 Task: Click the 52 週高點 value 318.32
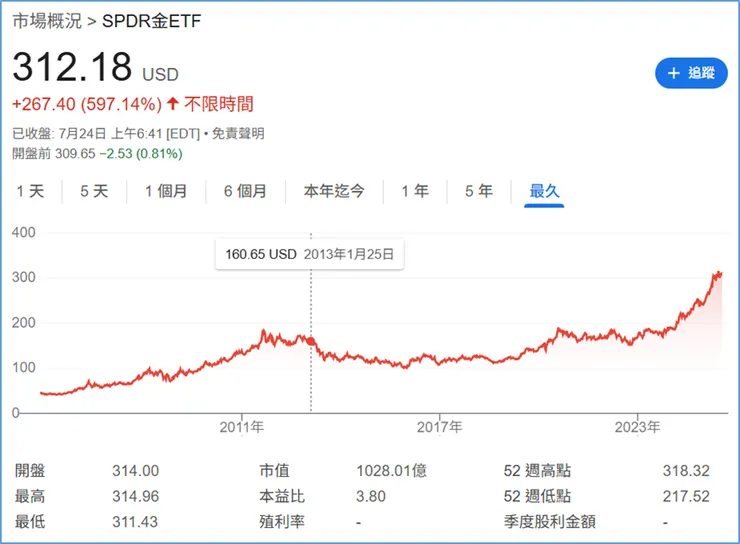pos(686,470)
